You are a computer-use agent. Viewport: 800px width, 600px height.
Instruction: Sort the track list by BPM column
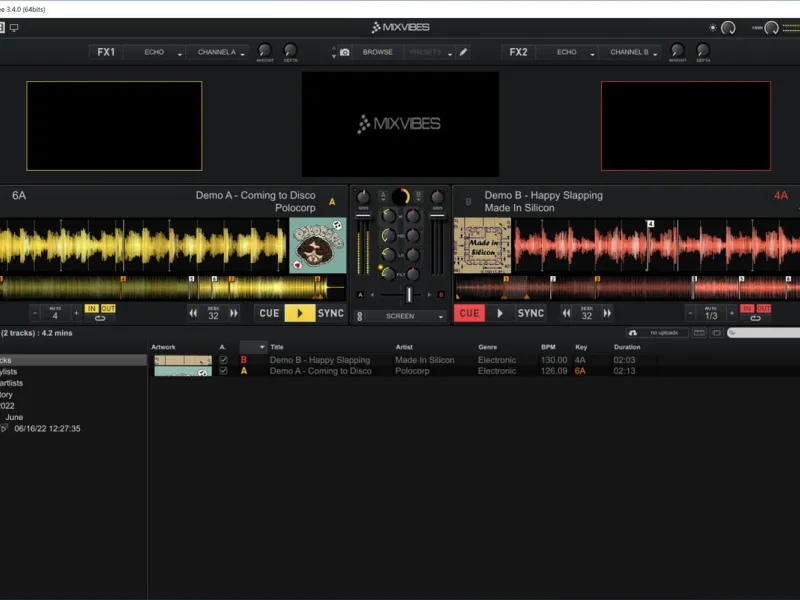[548, 347]
